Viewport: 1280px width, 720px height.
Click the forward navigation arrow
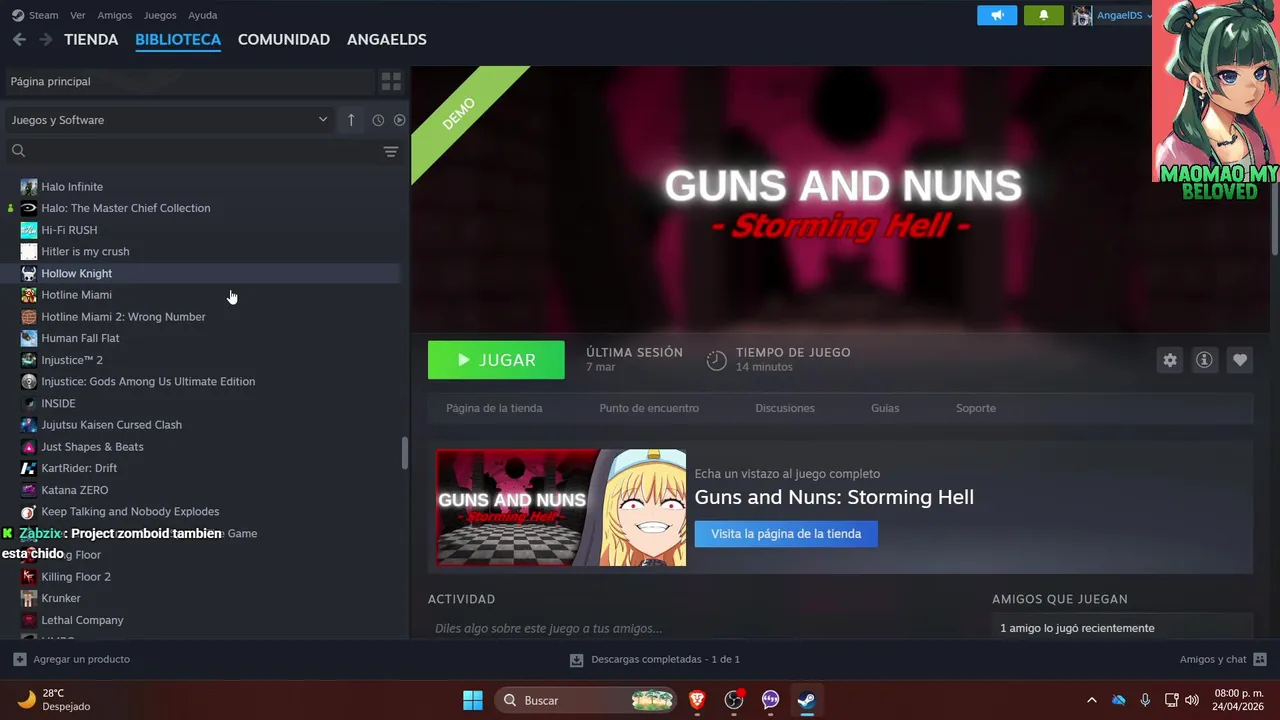coord(46,39)
